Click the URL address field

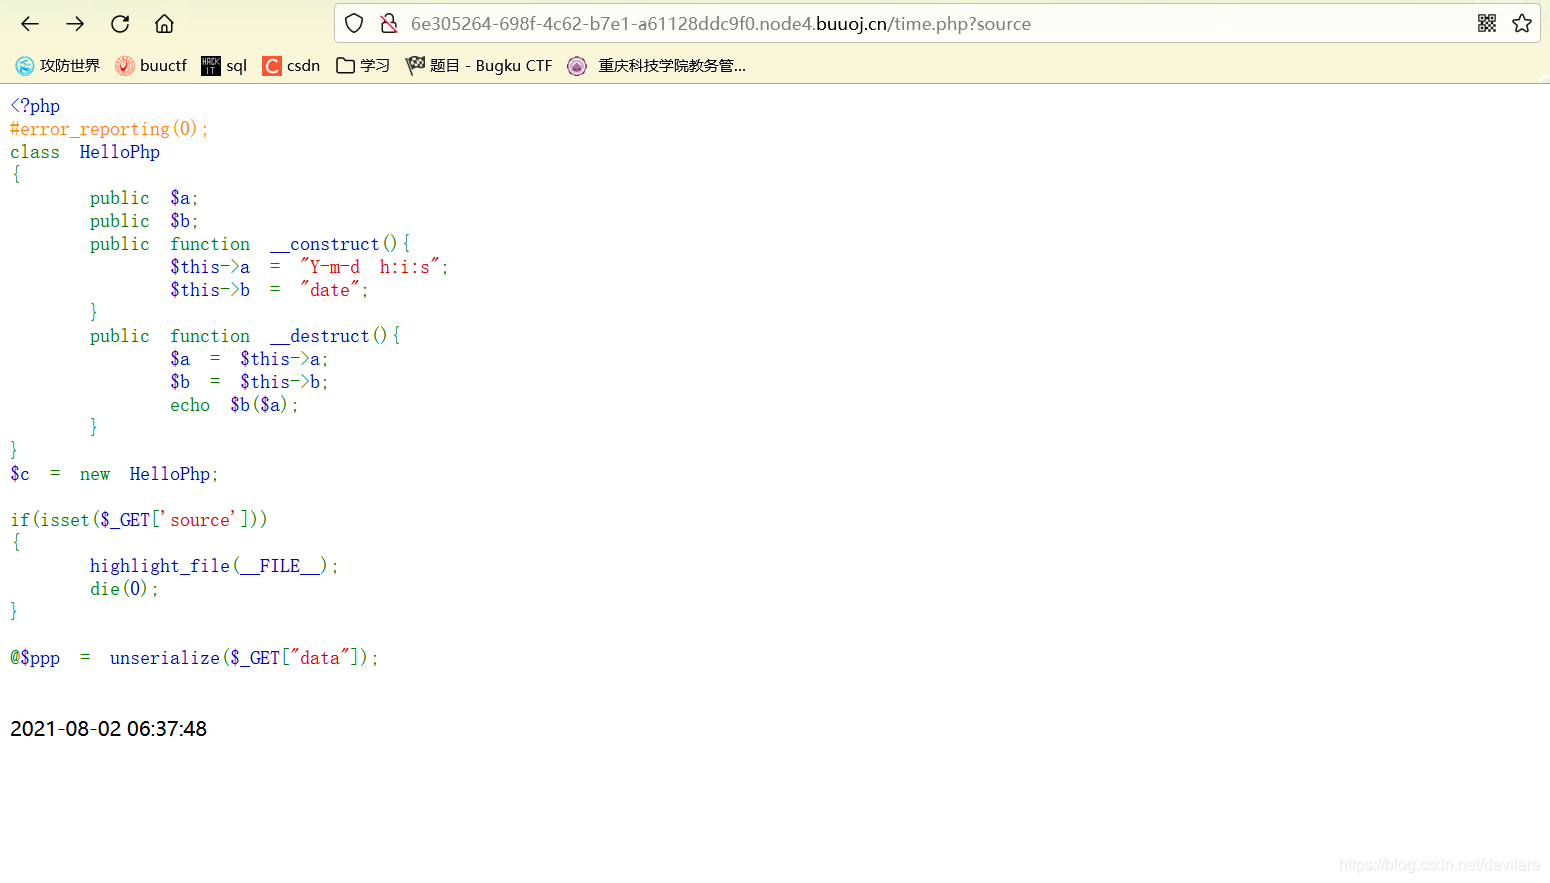pyautogui.click(x=936, y=23)
